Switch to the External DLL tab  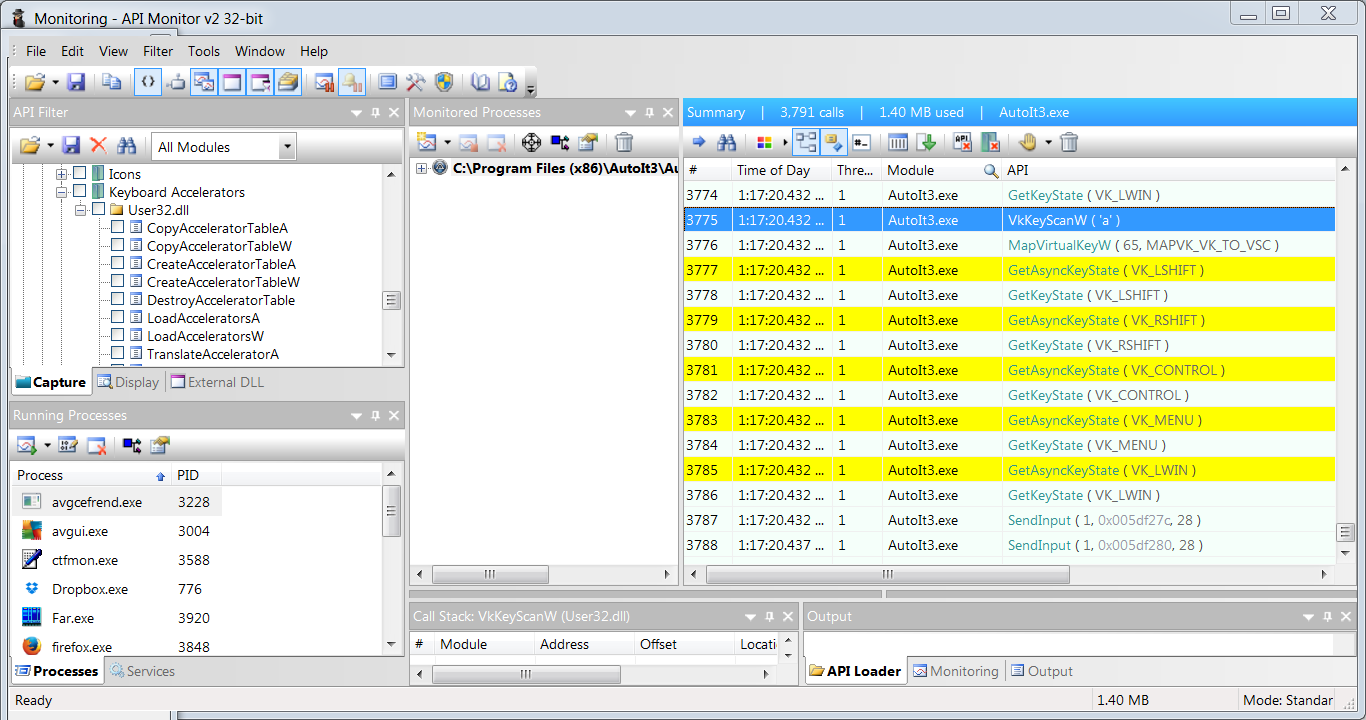point(216,382)
